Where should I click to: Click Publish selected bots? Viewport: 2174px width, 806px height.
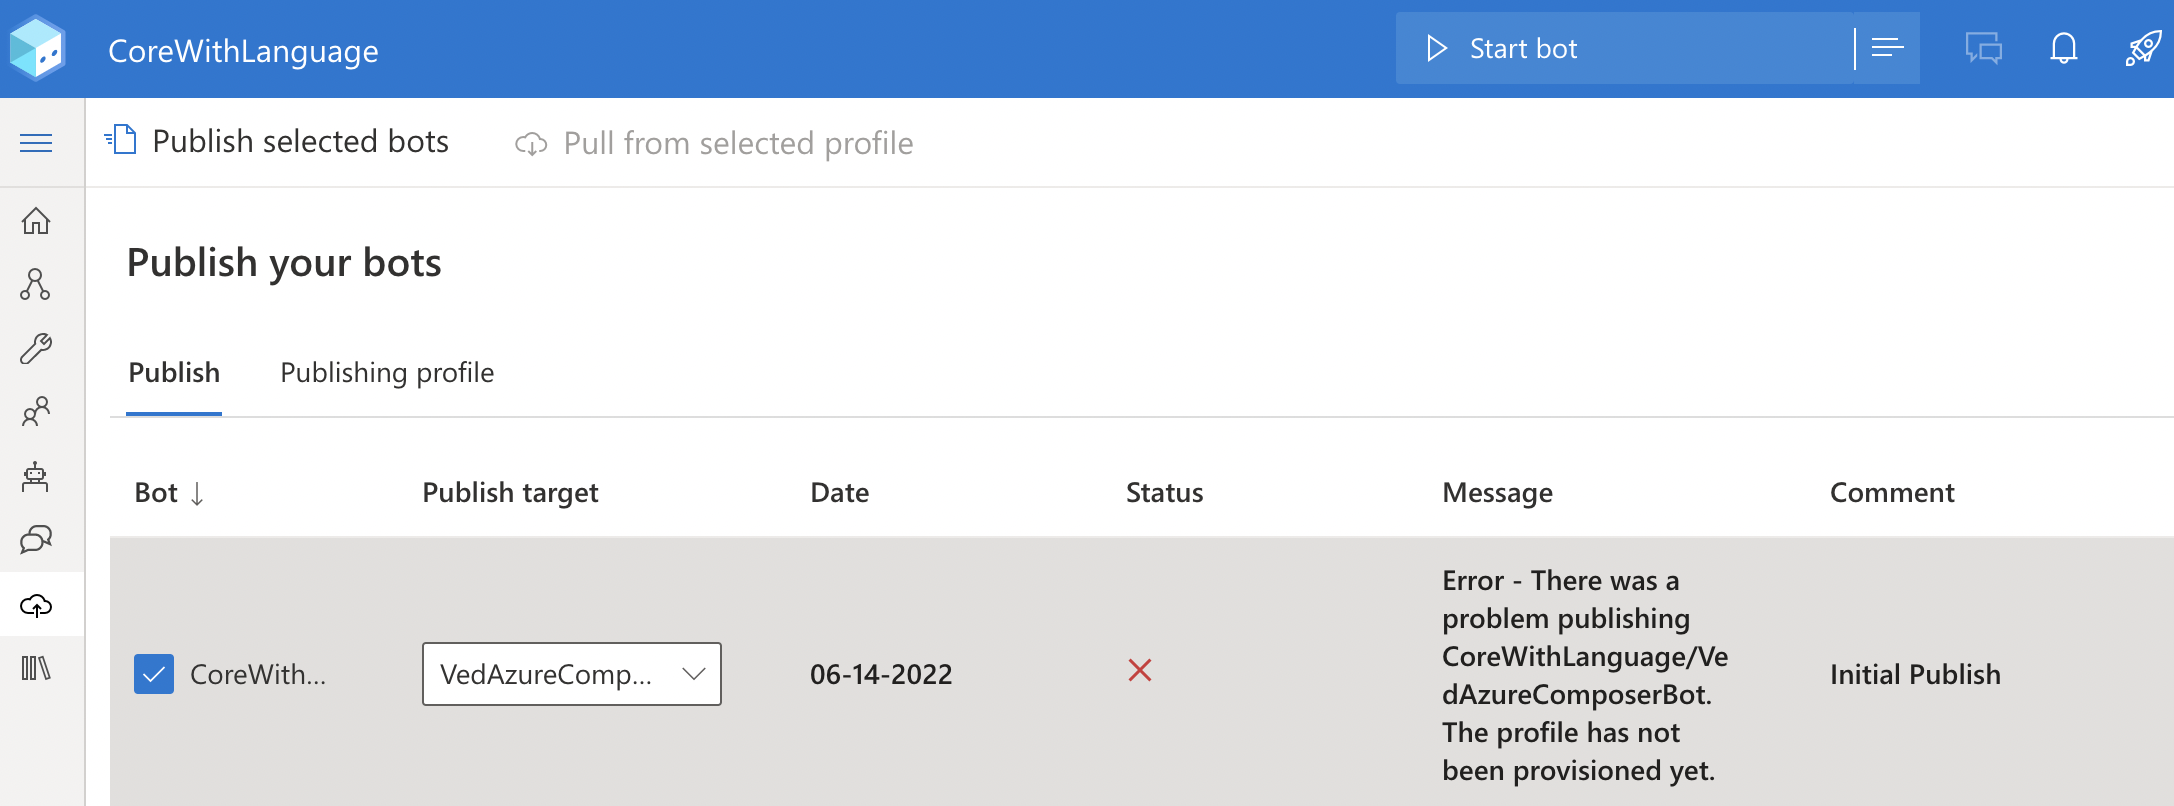[277, 142]
